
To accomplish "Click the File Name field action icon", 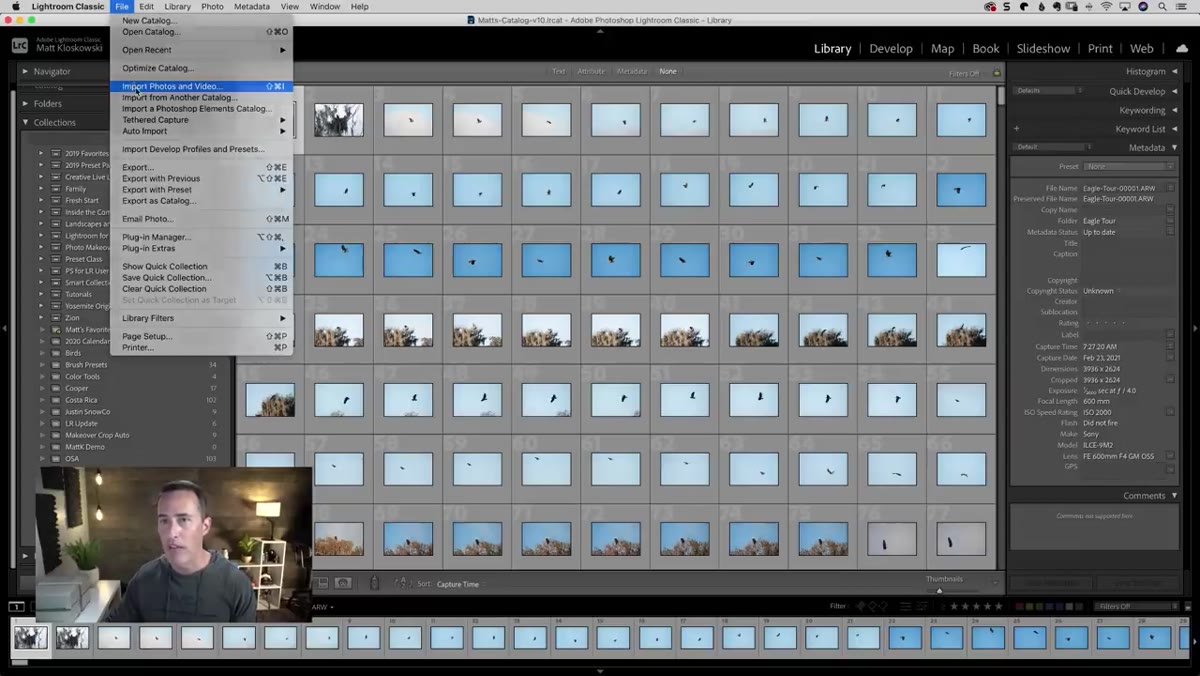I will coord(1171,188).
